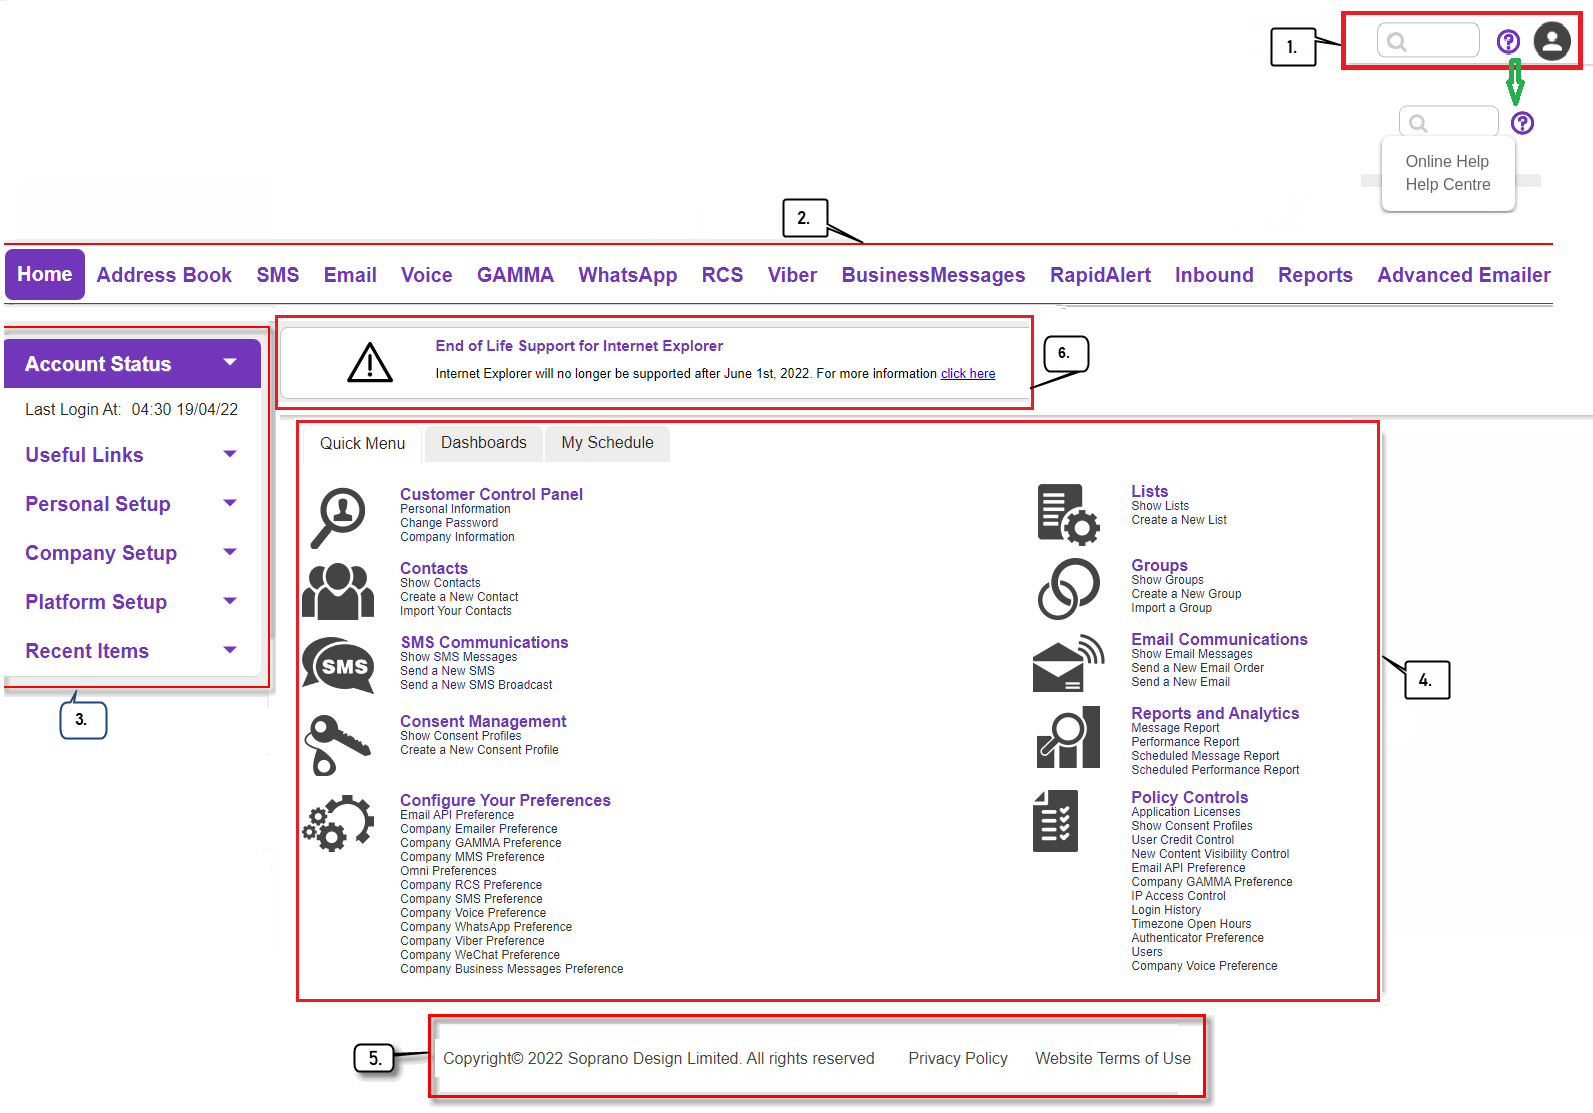
Task: Click the SMS speech bubble icon
Action: (339, 665)
